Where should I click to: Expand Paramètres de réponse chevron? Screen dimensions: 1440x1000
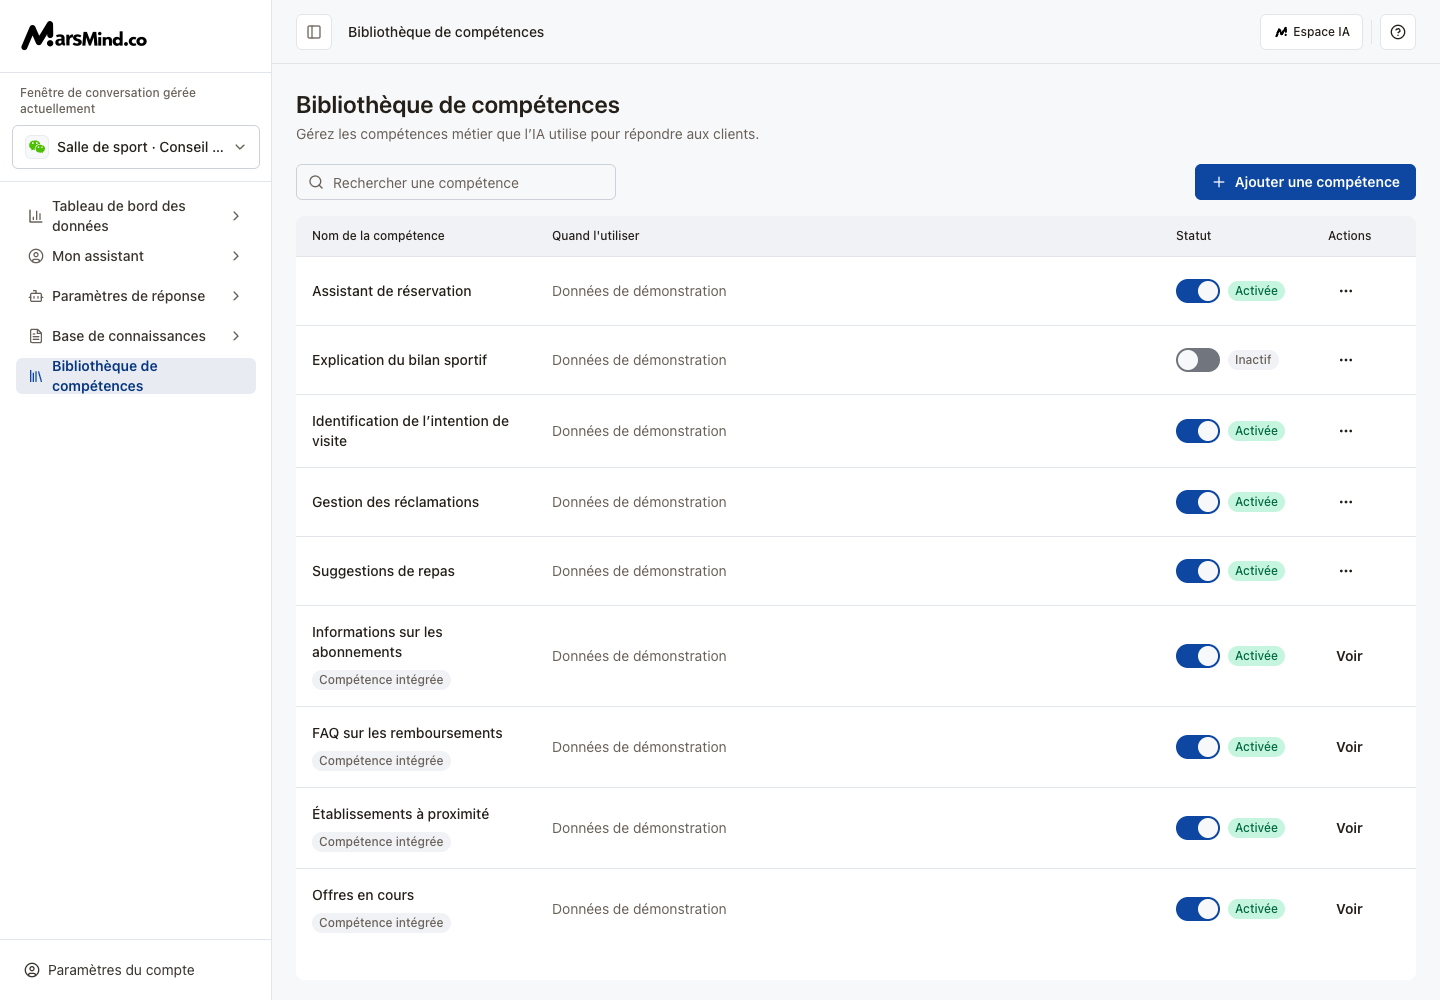click(x=236, y=296)
